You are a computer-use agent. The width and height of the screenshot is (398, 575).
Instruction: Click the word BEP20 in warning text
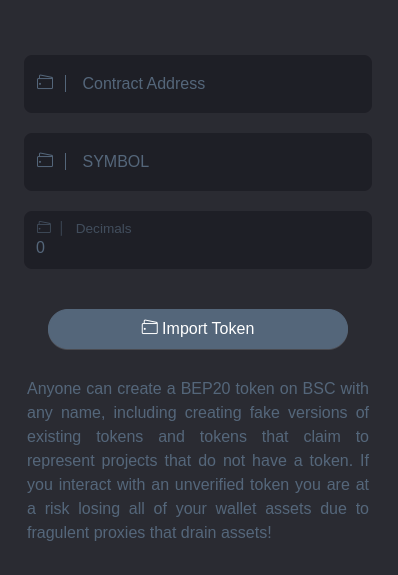205,389
